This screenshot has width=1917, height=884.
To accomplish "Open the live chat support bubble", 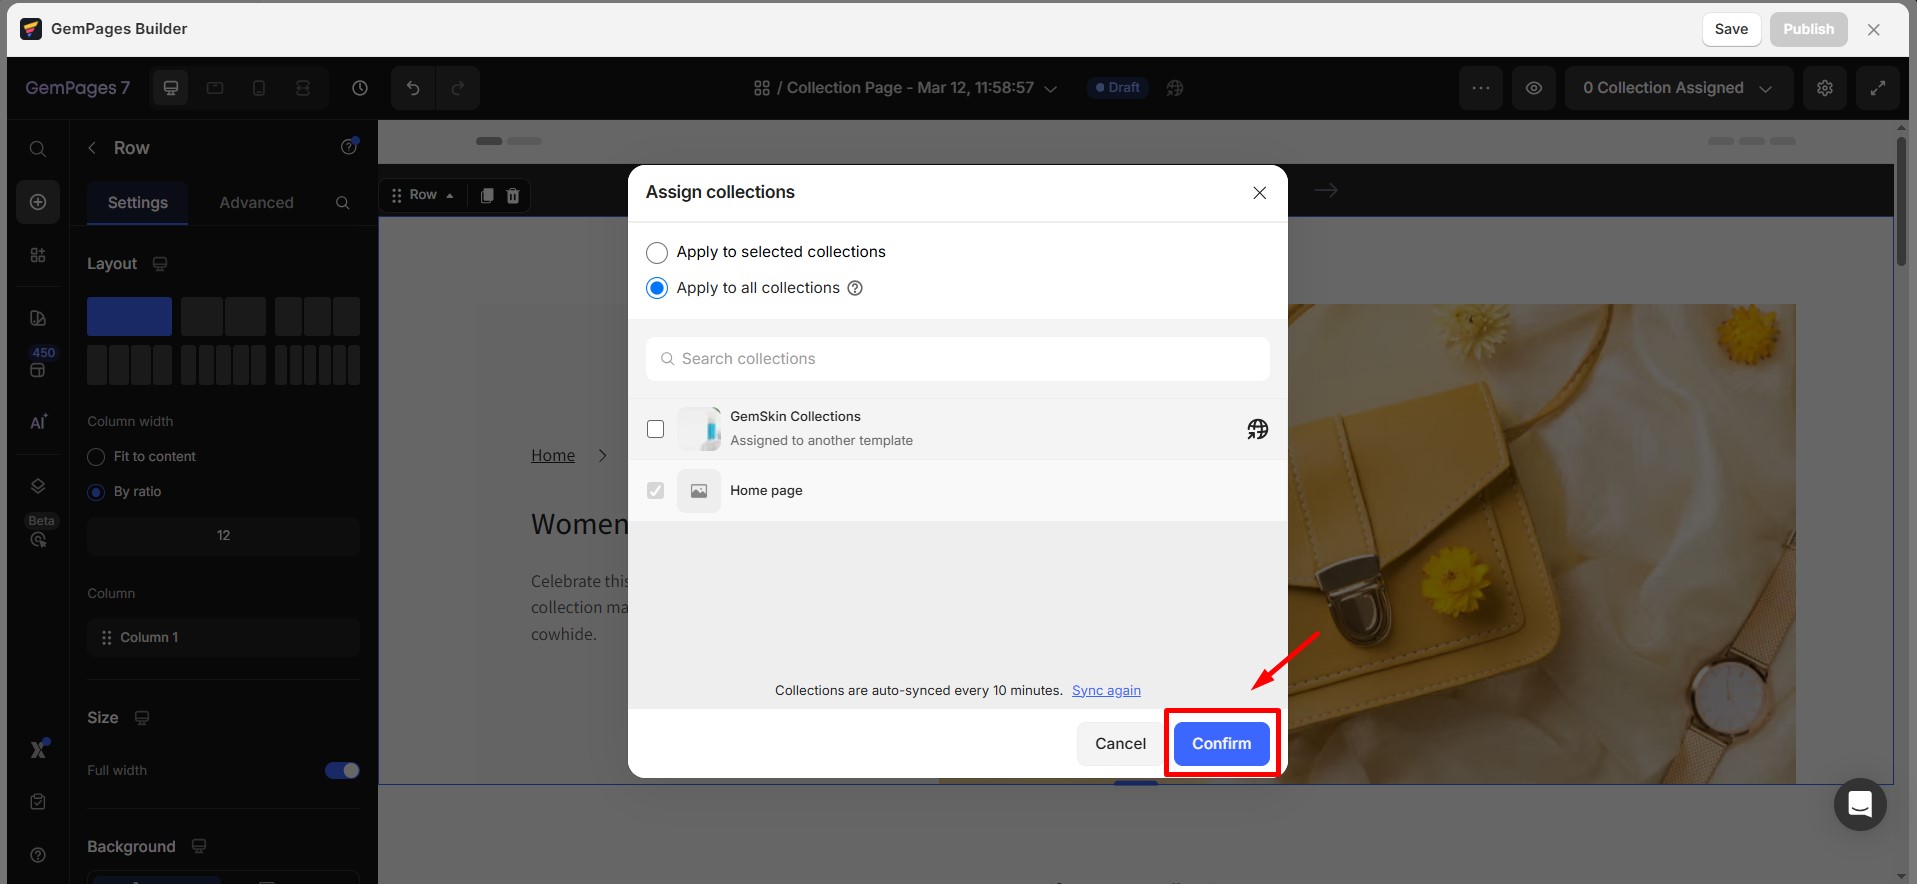I will (x=1859, y=804).
